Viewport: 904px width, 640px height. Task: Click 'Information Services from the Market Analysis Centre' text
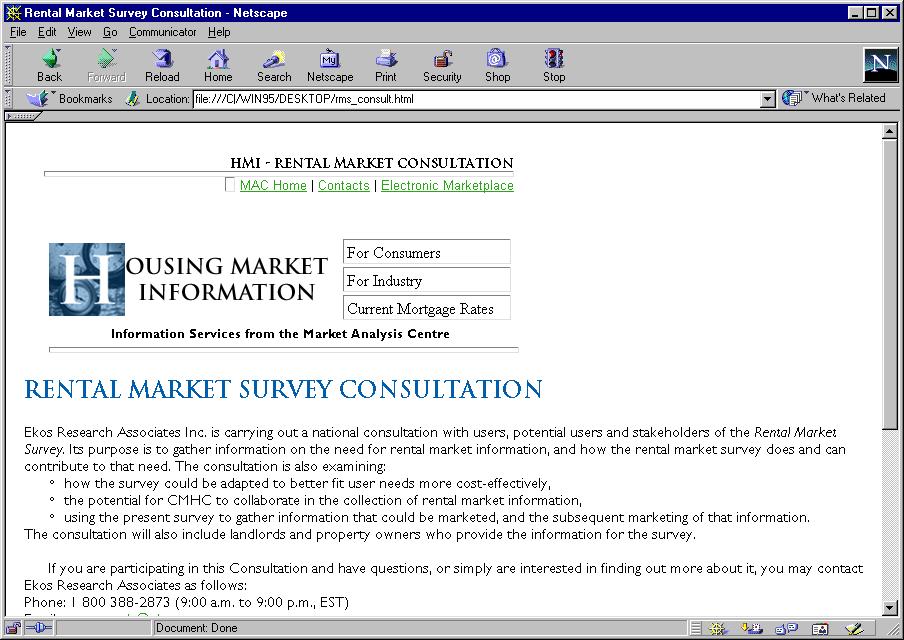[280, 334]
